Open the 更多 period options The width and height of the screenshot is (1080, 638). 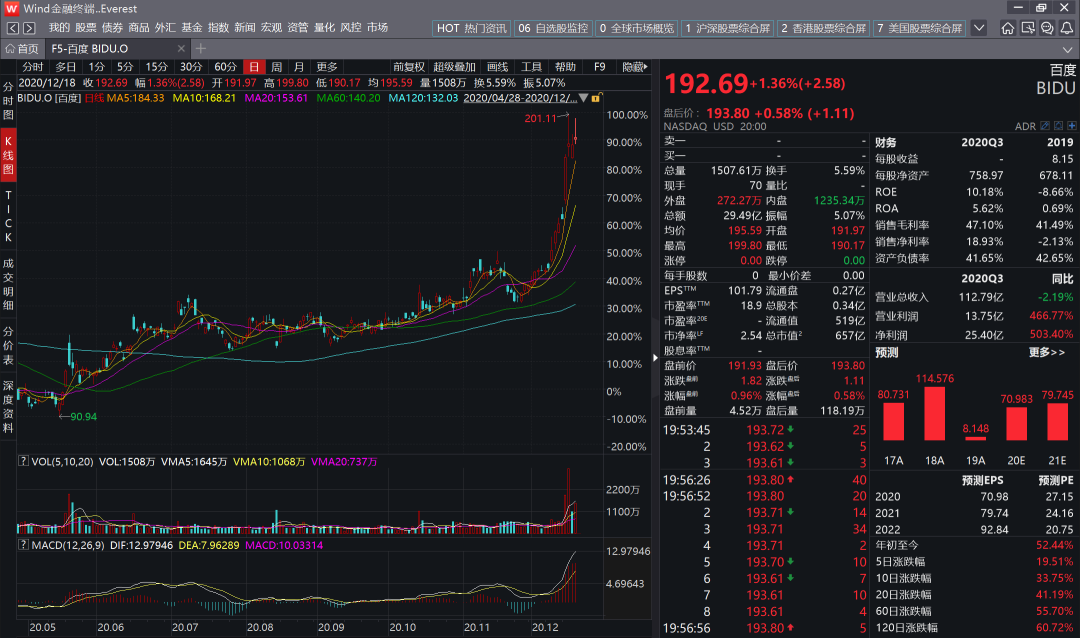(326, 67)
